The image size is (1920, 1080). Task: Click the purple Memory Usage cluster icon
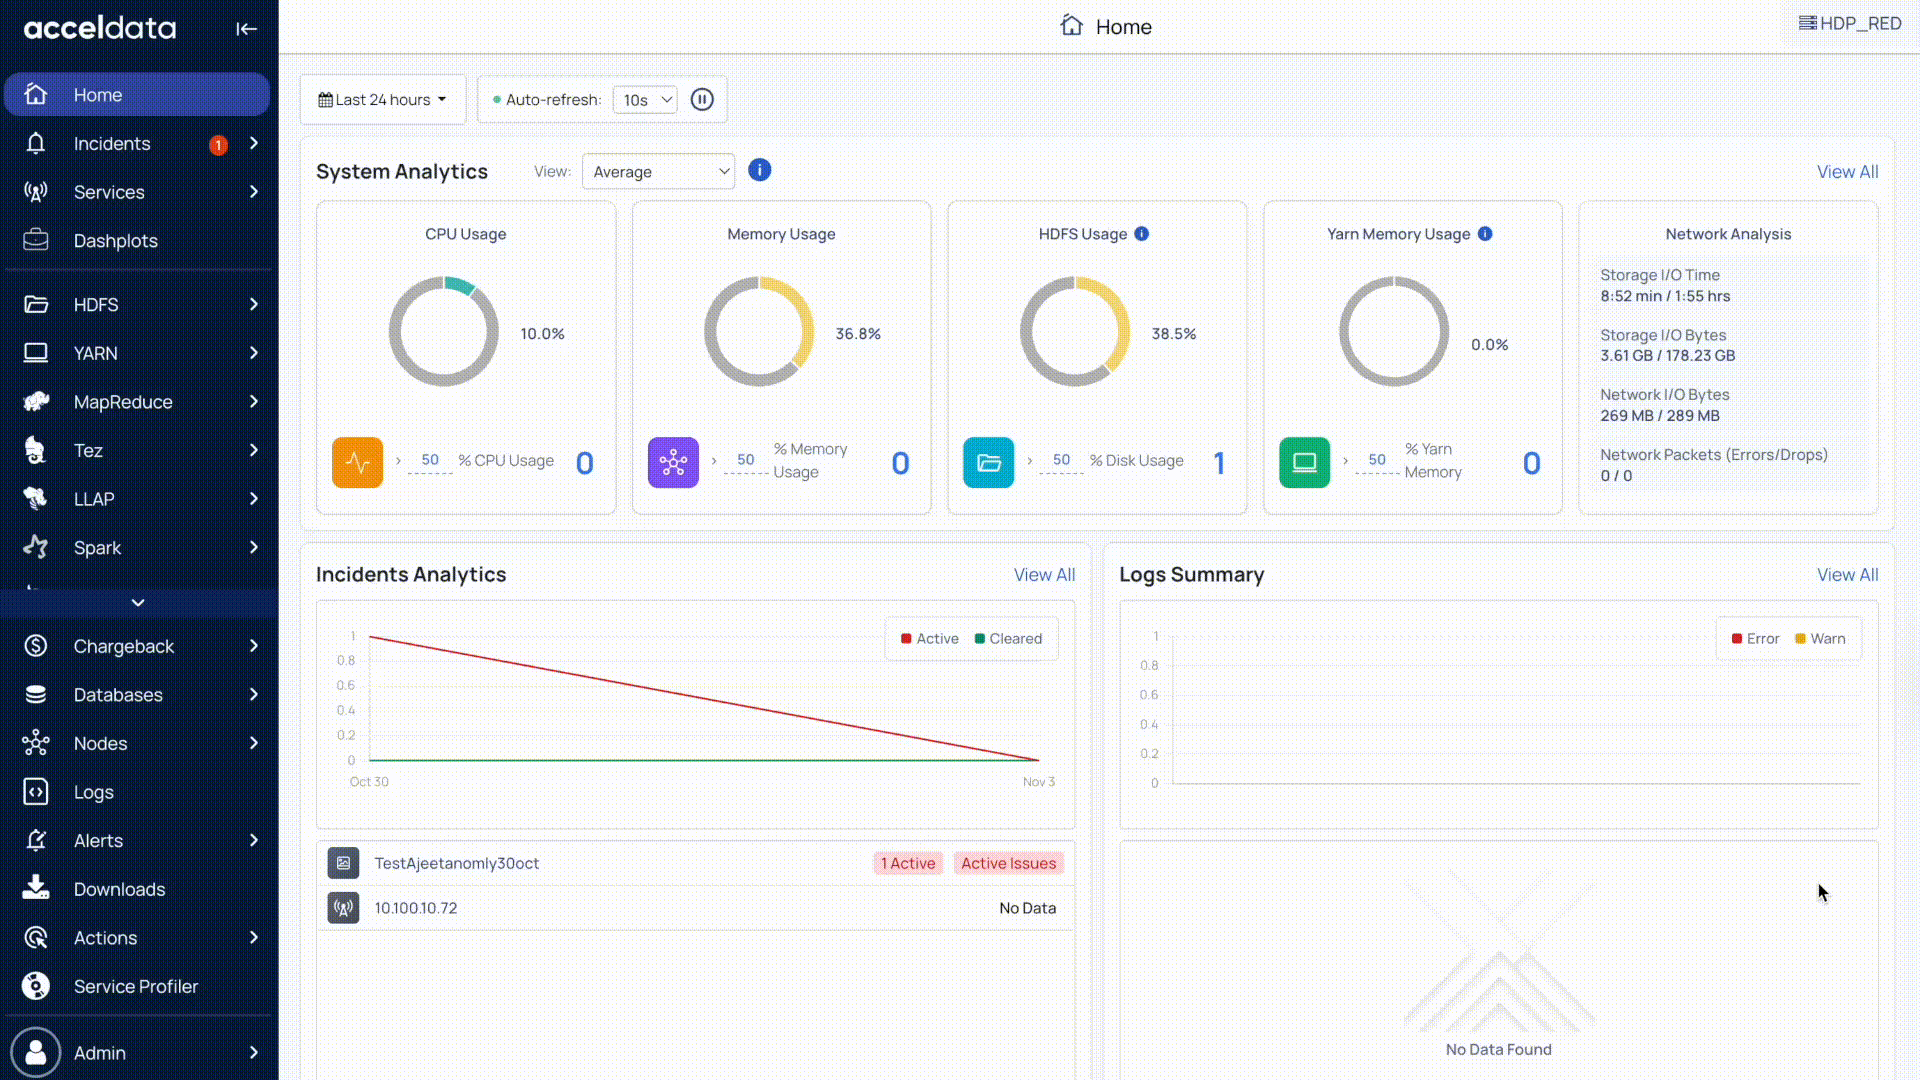point(673,462)
